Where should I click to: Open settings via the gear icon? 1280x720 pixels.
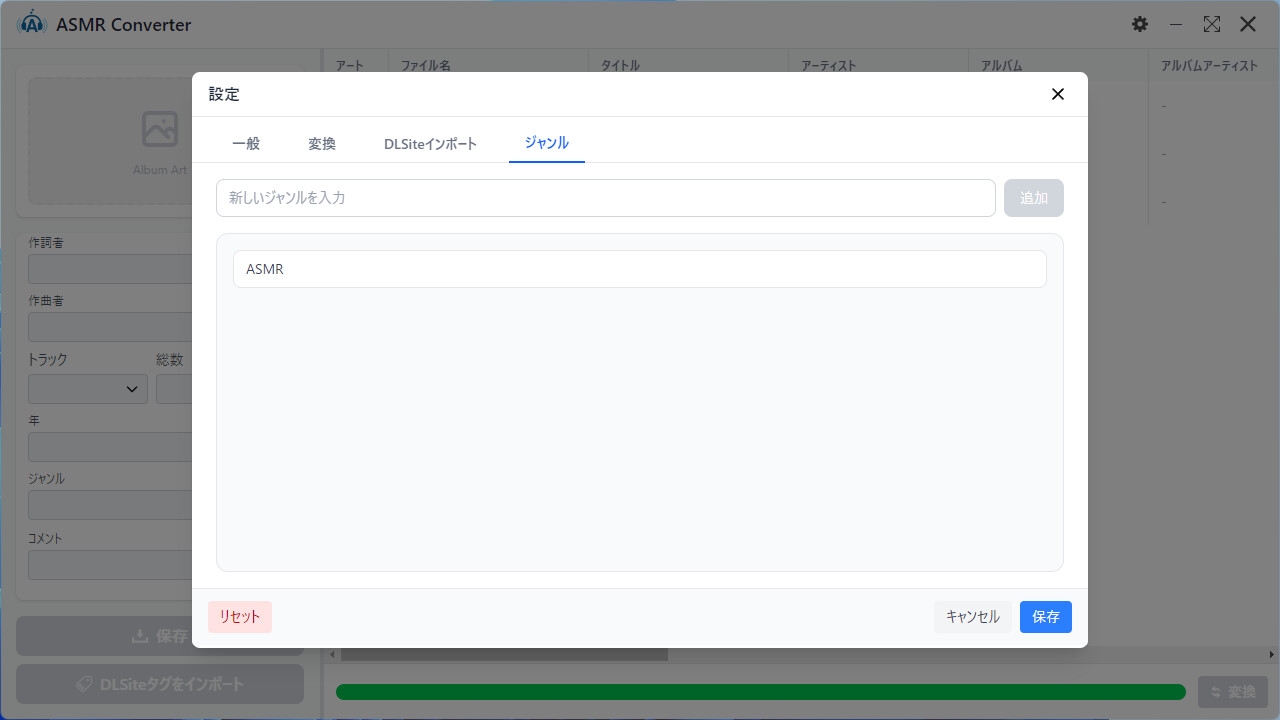pyautogui.click(x=1140, y=24)
